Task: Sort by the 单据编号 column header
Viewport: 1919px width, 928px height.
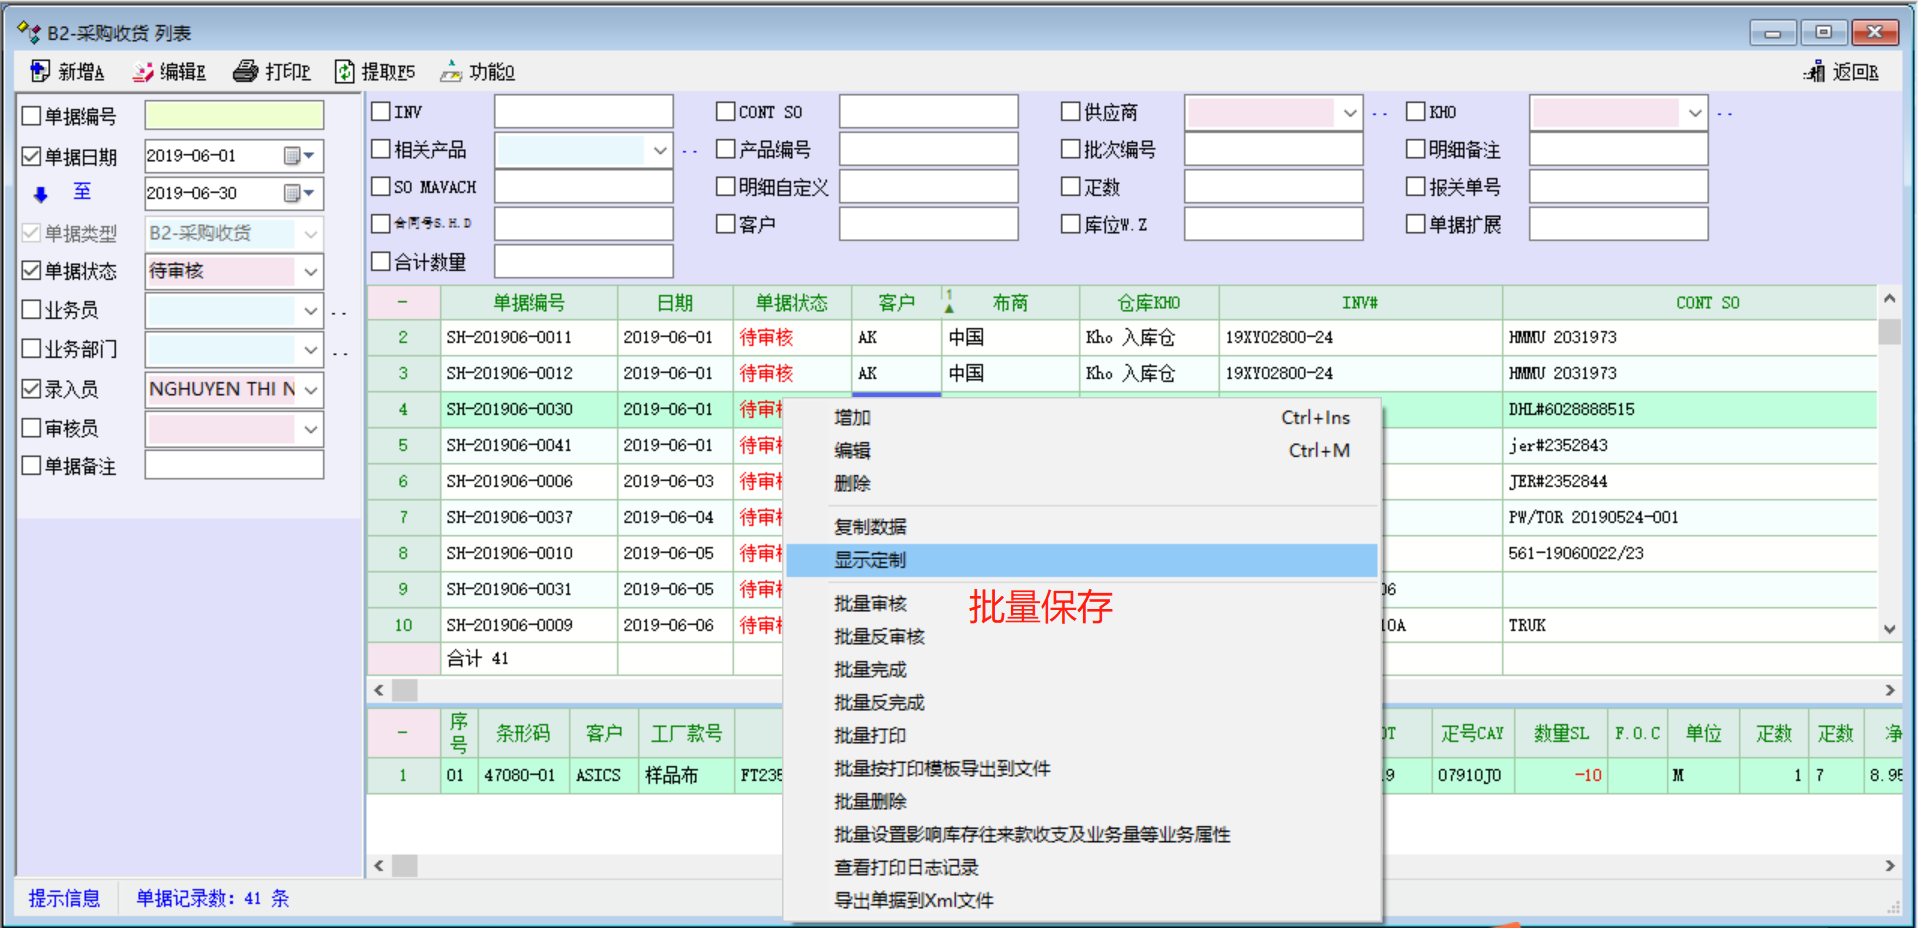Action: point(528,303)
